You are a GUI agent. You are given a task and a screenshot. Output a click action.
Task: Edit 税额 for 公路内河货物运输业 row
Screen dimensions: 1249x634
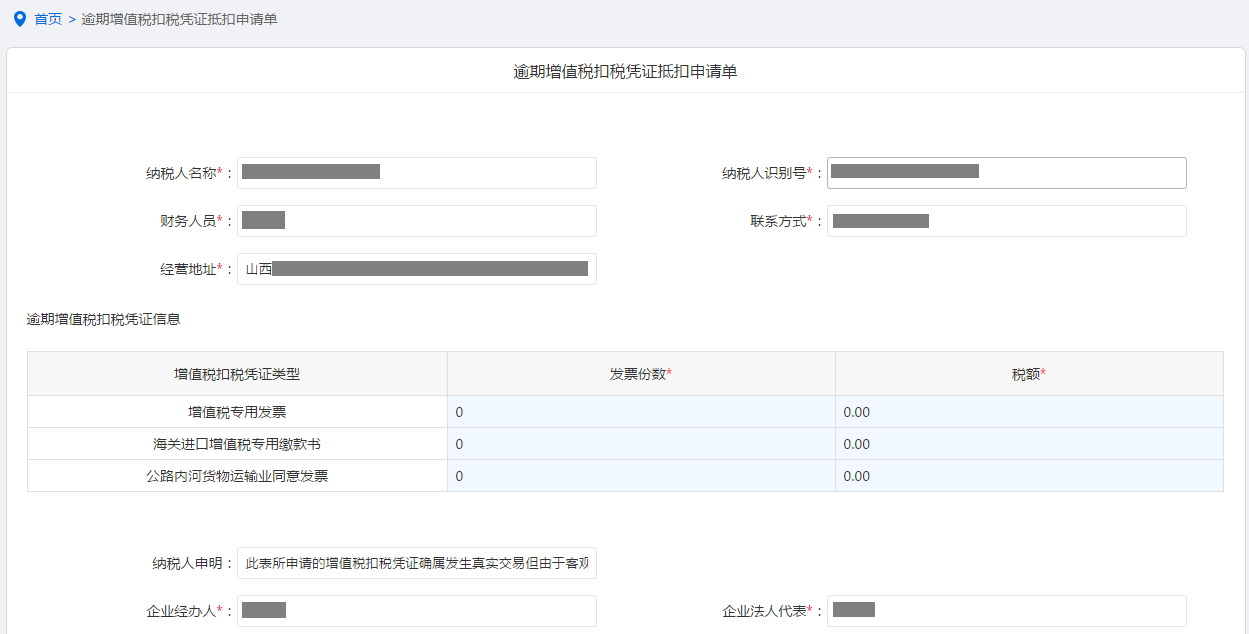click(1029, 476)
